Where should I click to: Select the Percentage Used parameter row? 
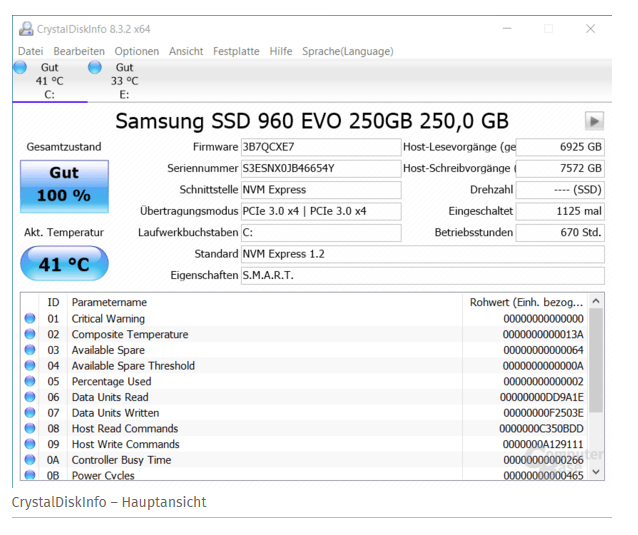[304, 381]
